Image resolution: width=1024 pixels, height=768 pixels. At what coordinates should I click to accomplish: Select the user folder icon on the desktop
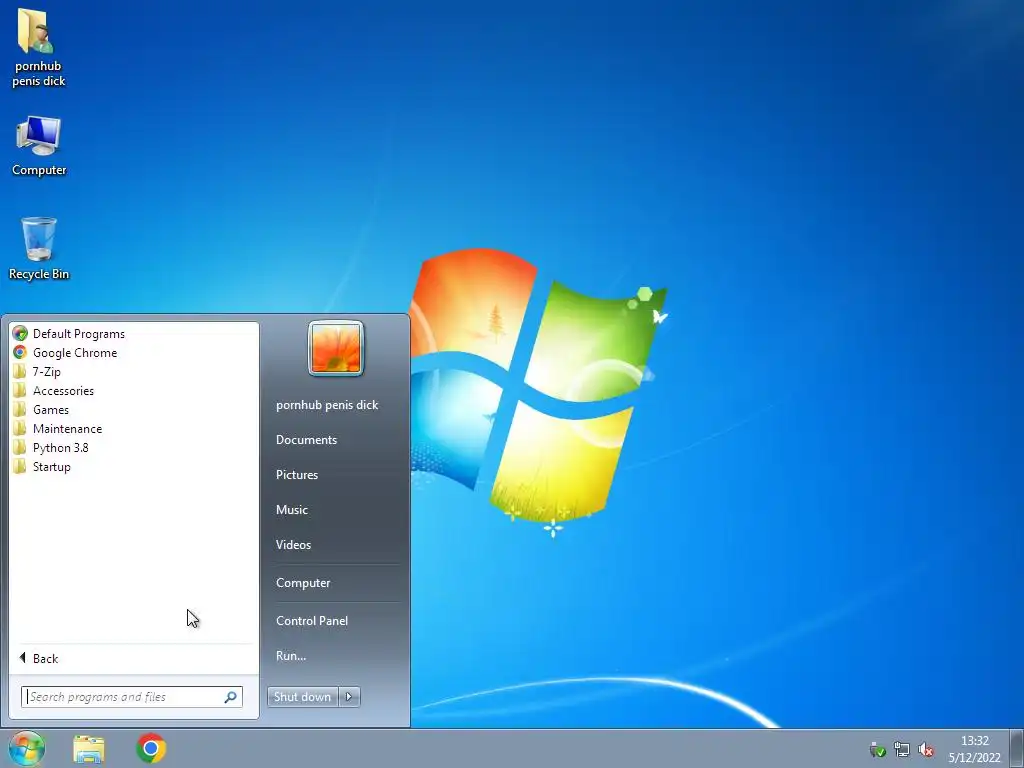pyautogui.click(x=39, y=47)
